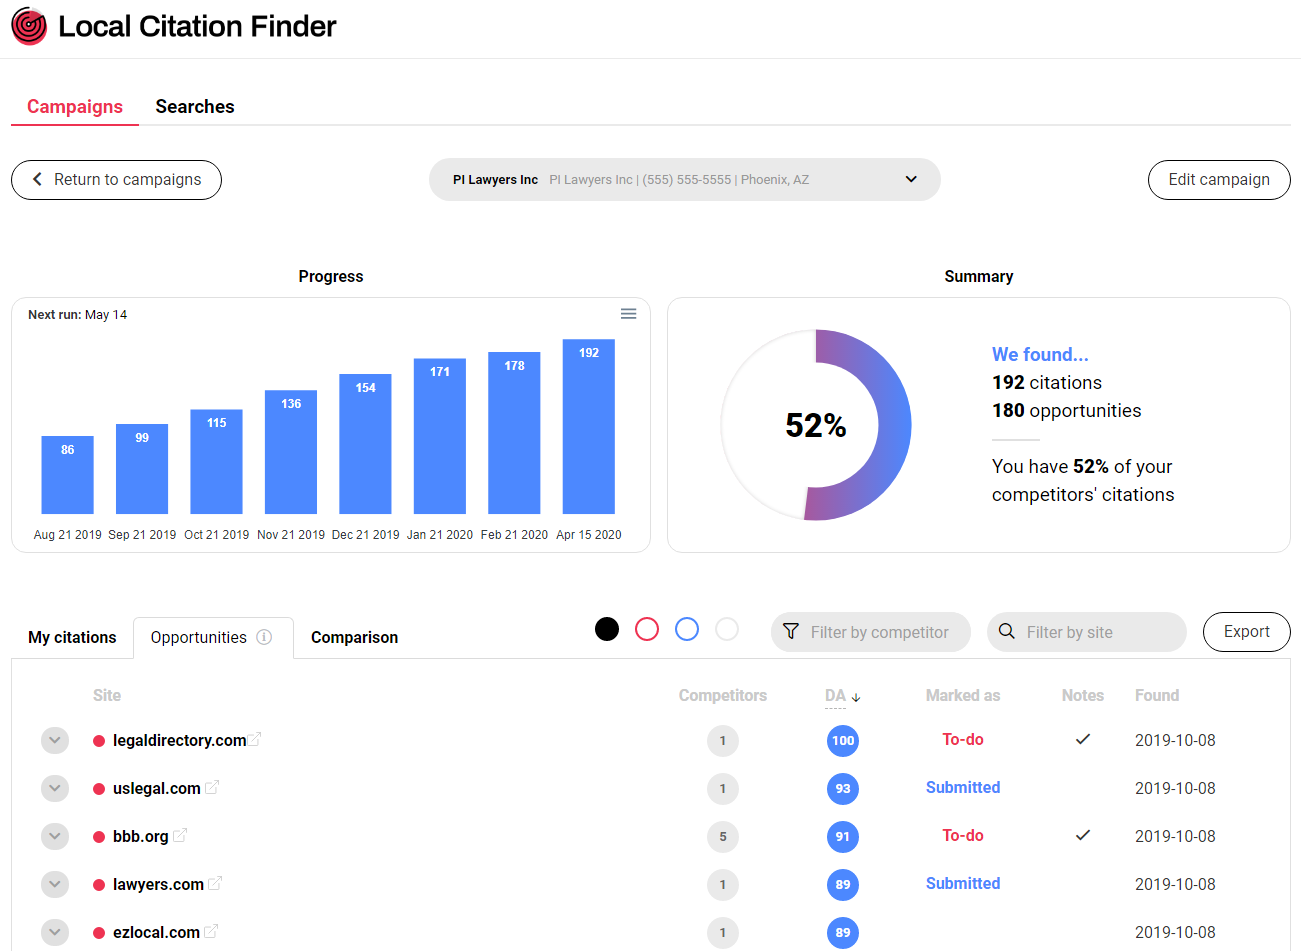
Task: Toggle the blue citation status filter
Action: coord(687,628)
